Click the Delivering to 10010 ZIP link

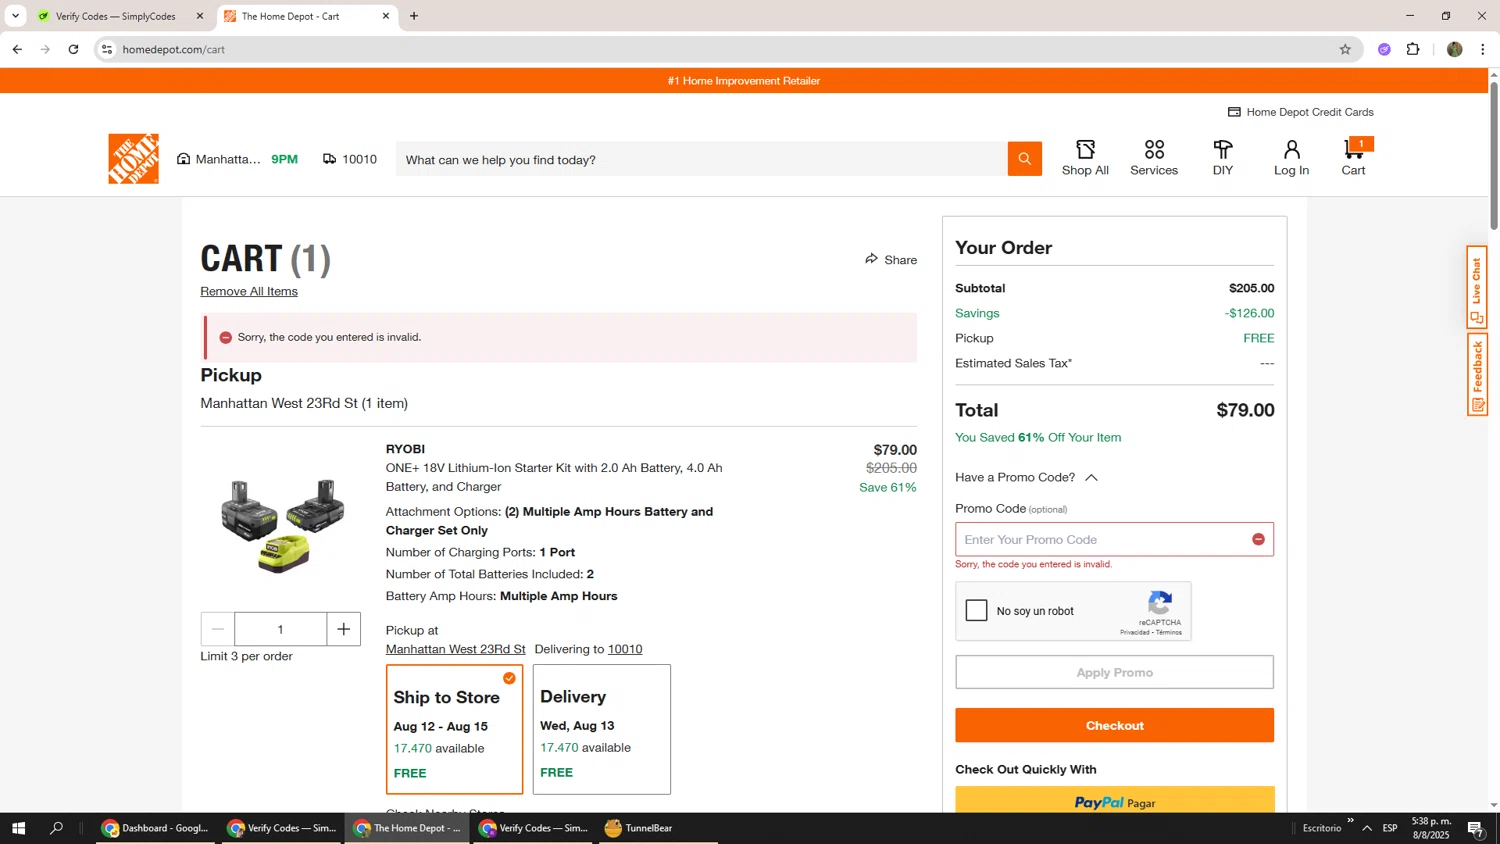coord(625,649)
